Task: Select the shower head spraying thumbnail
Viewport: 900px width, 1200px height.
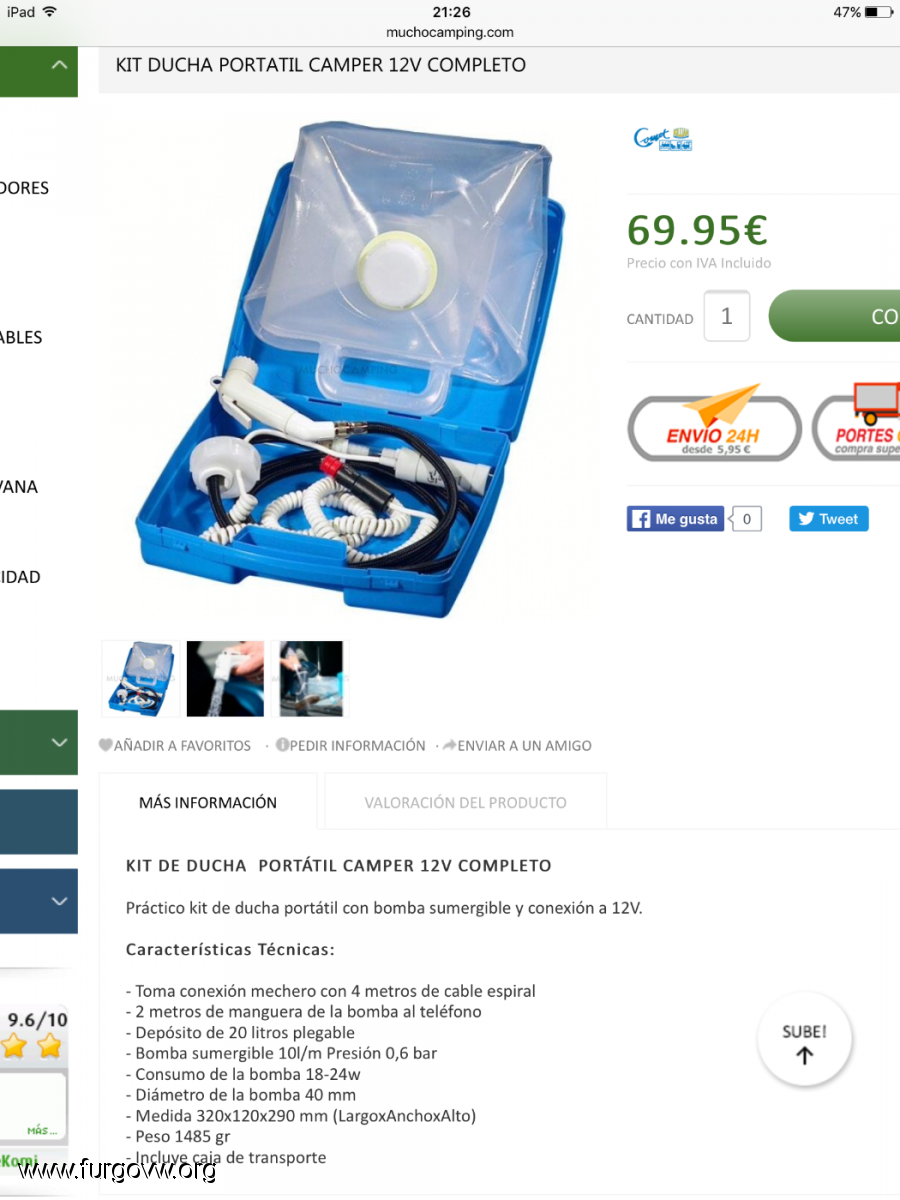Action: click(226, 679)
